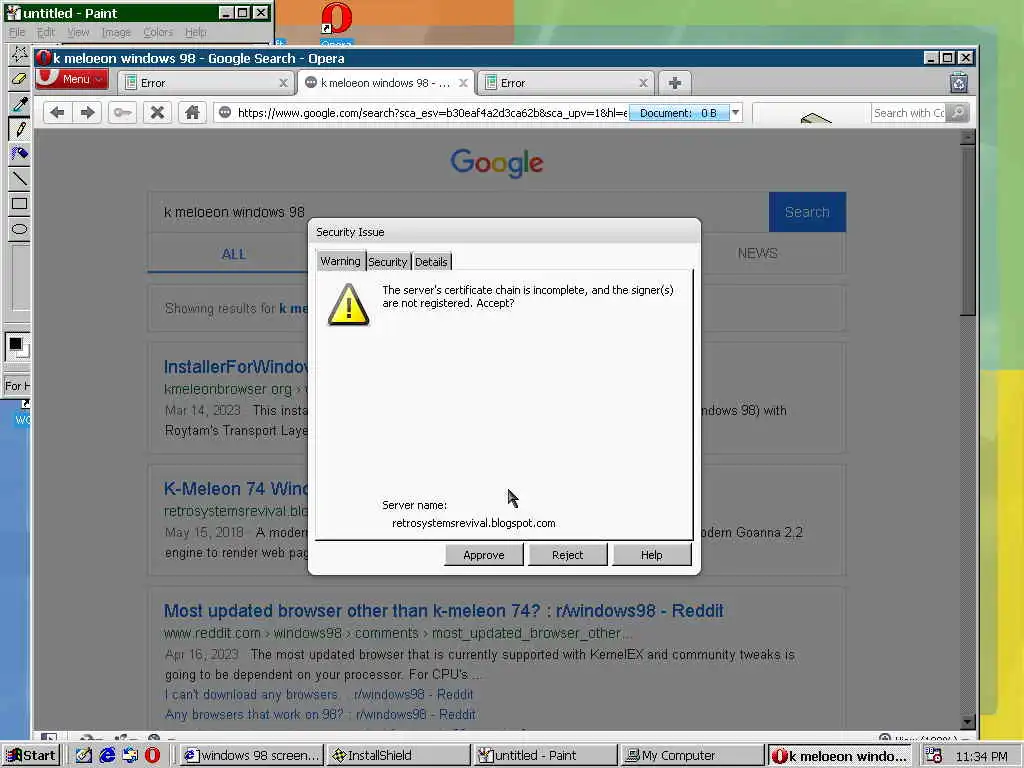Select the k meloeon windows 98 tab

(x=386, y=83)
